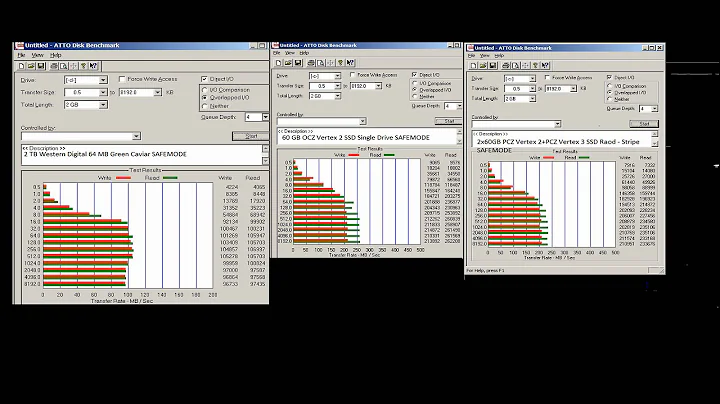Select Neither radio in Green Caviar window
This screenshot has width=720, height=404.
tap(205, 106)
